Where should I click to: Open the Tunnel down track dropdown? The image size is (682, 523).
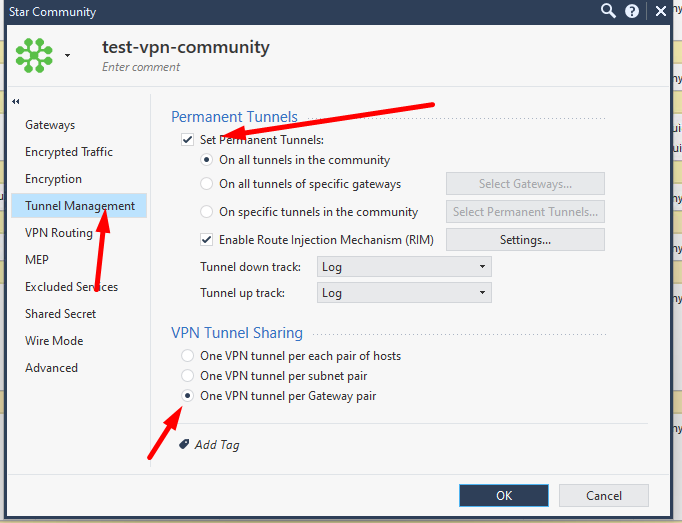[404, 267]
